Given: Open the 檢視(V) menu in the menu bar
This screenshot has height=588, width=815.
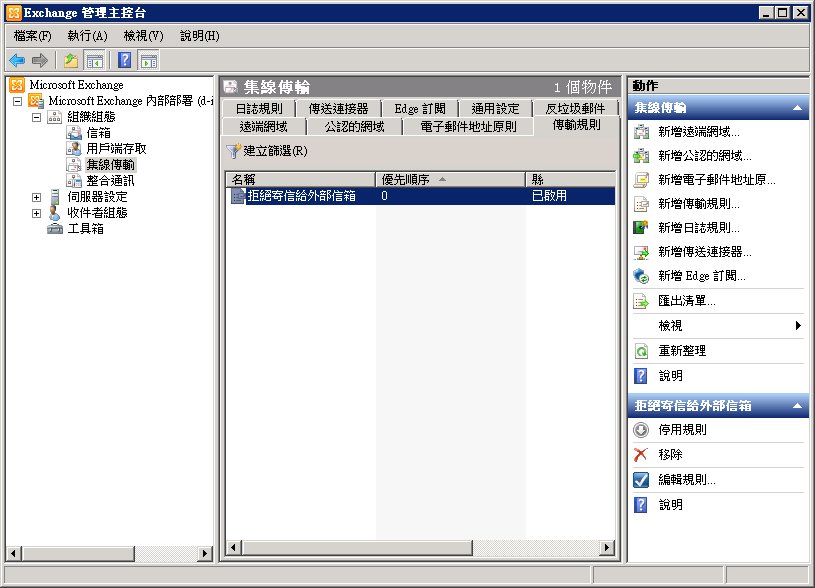Looking at the screenshot, I should click(x=143, y=36).
